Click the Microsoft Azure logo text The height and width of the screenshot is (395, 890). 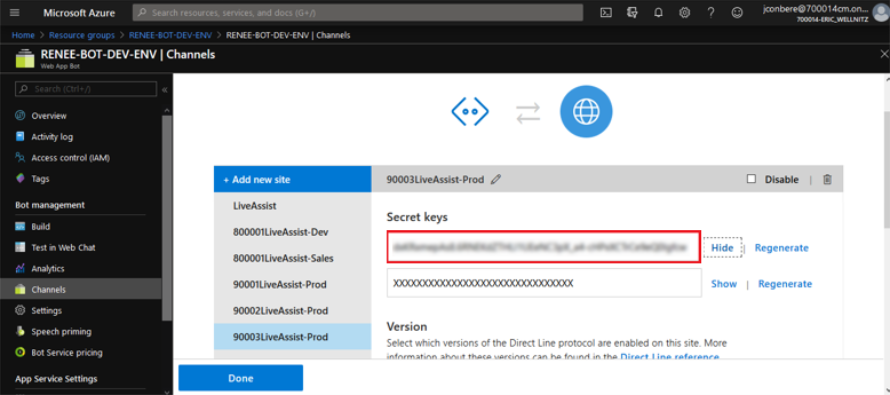[x=78, y=12]
